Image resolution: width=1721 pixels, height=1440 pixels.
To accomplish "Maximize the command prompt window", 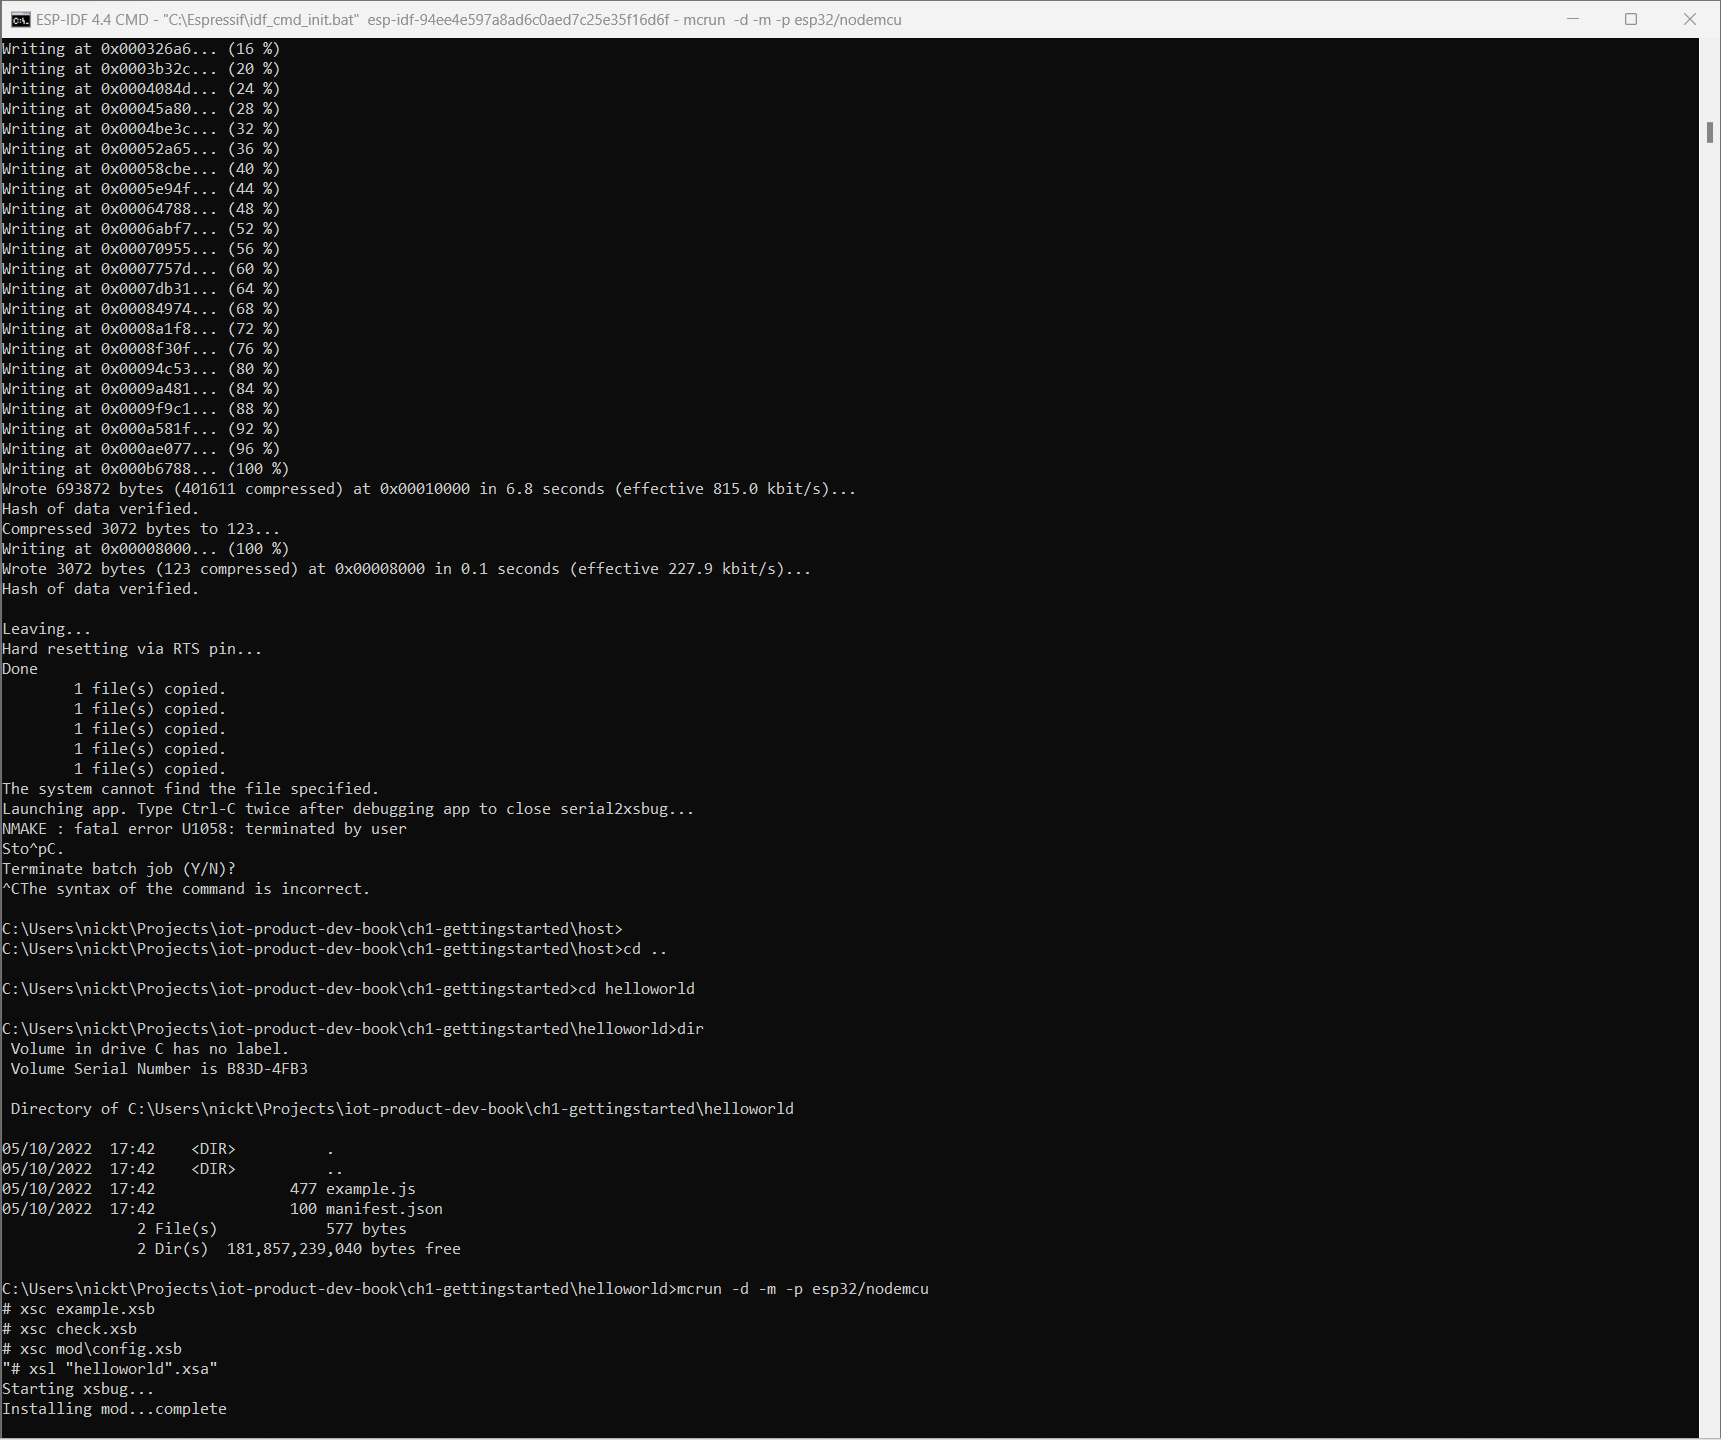I will coord(1630,18).
